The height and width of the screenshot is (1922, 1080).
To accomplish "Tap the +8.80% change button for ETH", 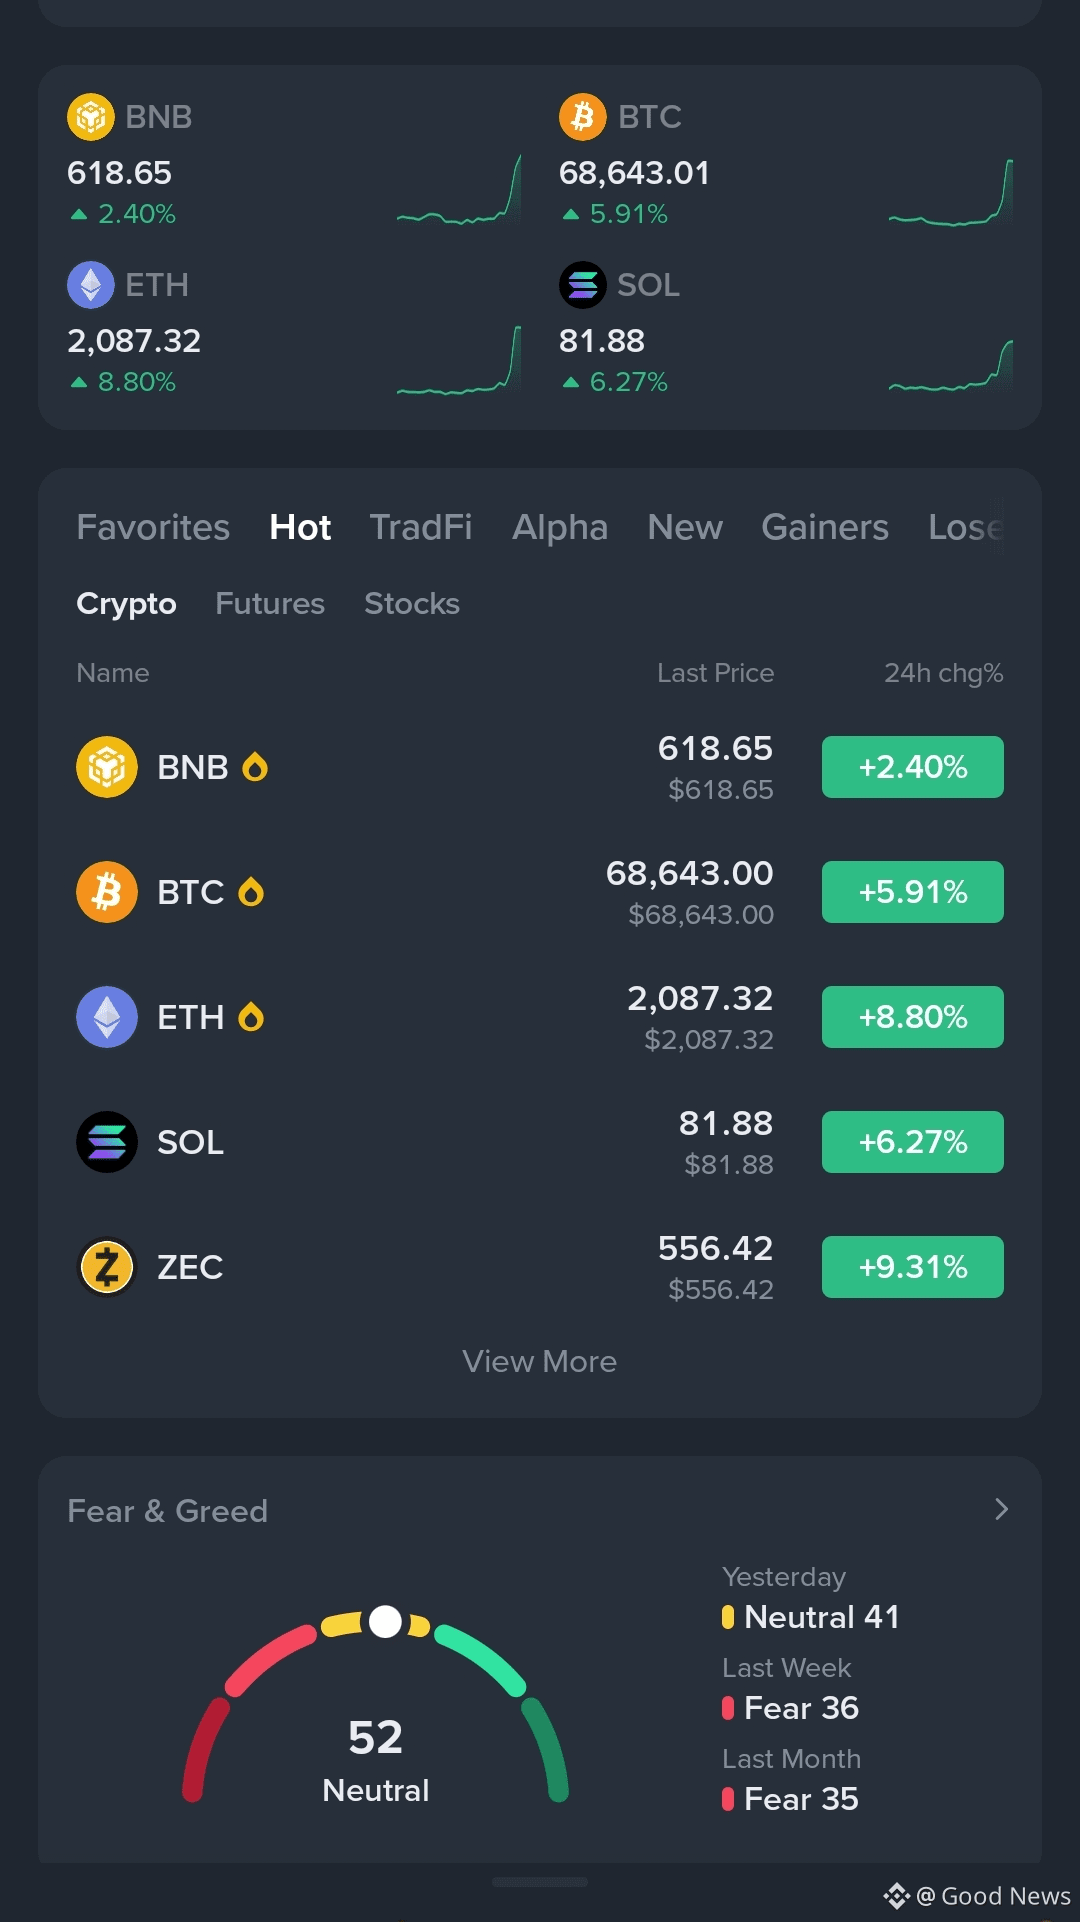I will [x=913, y=1017].
